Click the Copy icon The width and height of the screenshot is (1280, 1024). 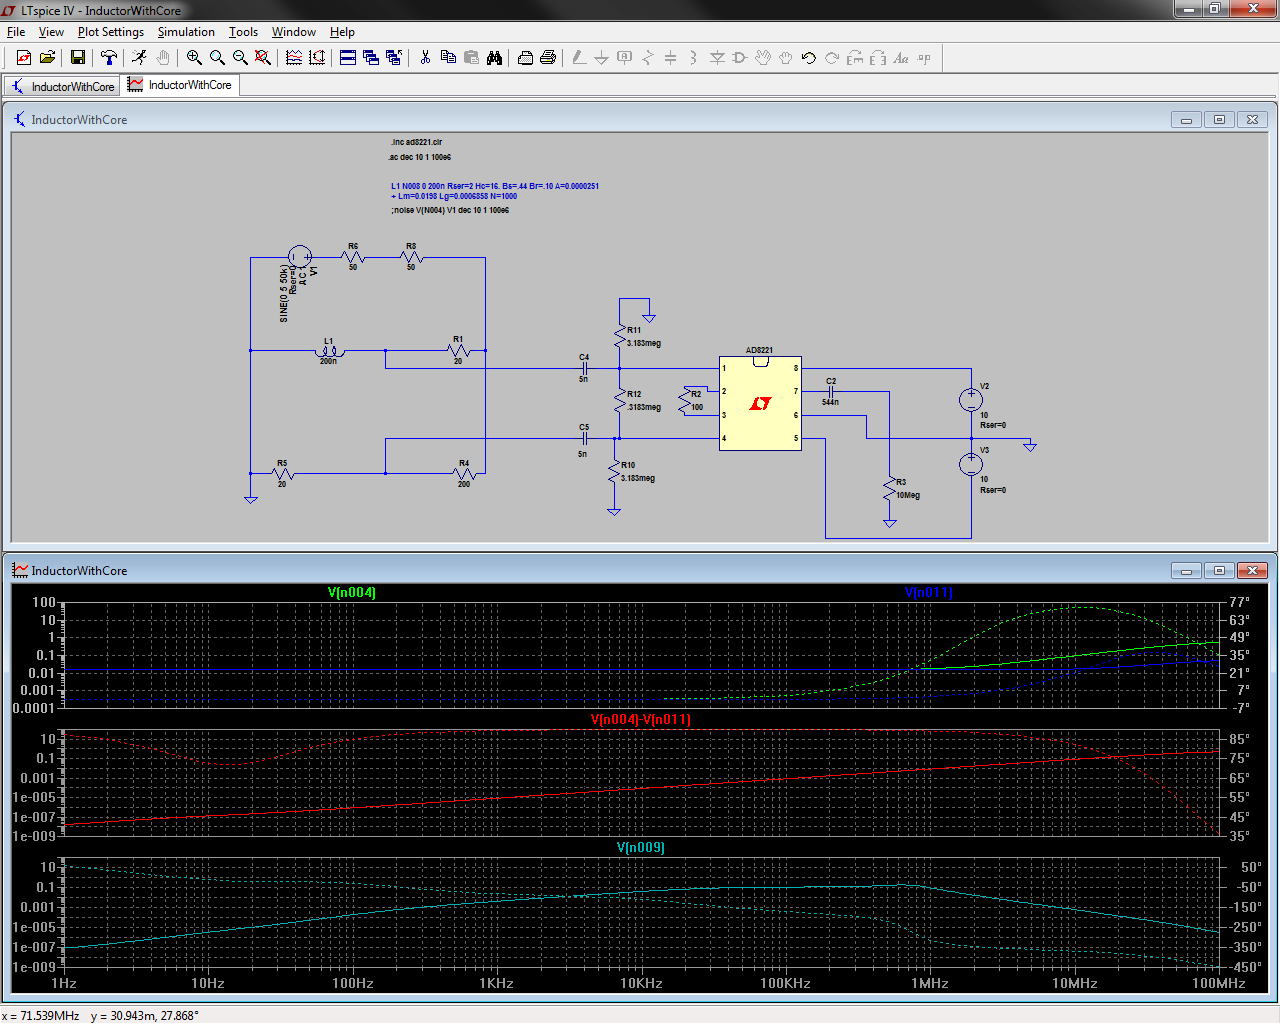448,58
